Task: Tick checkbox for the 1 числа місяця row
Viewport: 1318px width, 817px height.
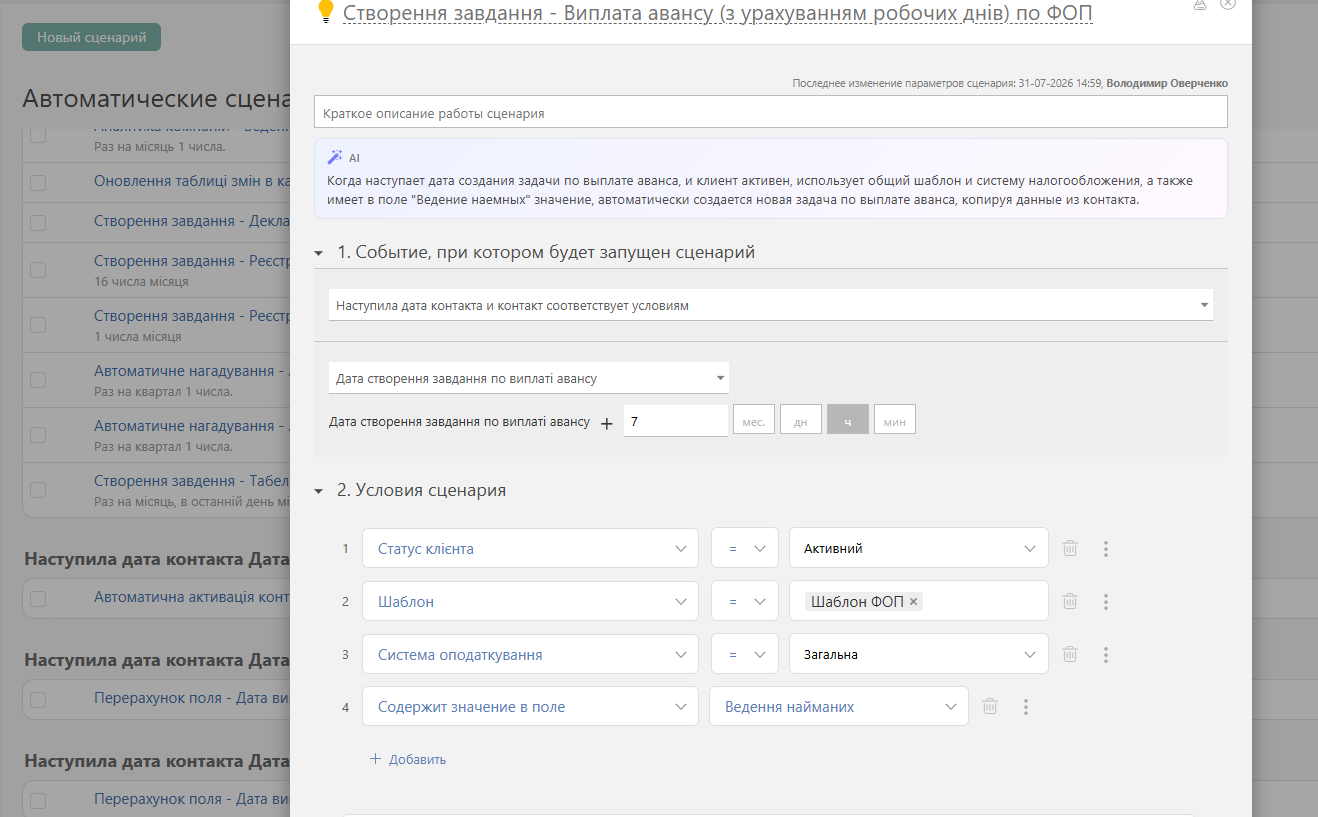Action: [38, 325]
